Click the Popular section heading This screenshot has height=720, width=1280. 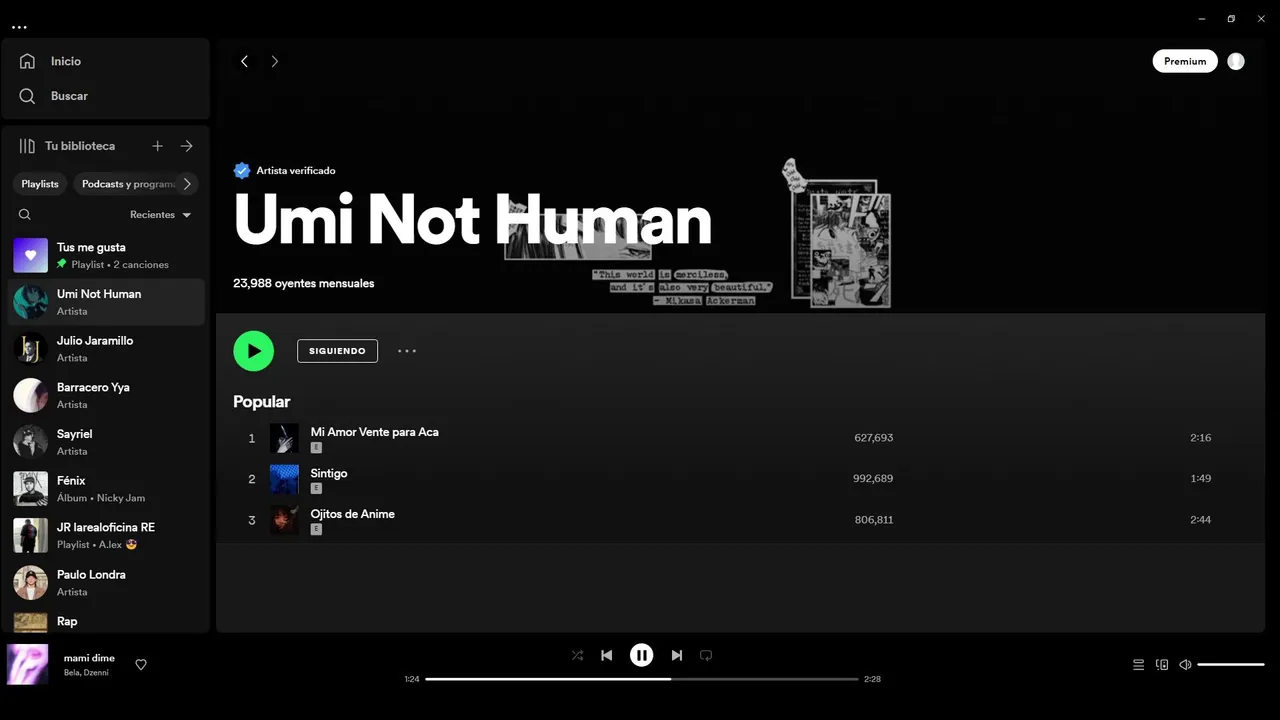(x=261, y=402)
